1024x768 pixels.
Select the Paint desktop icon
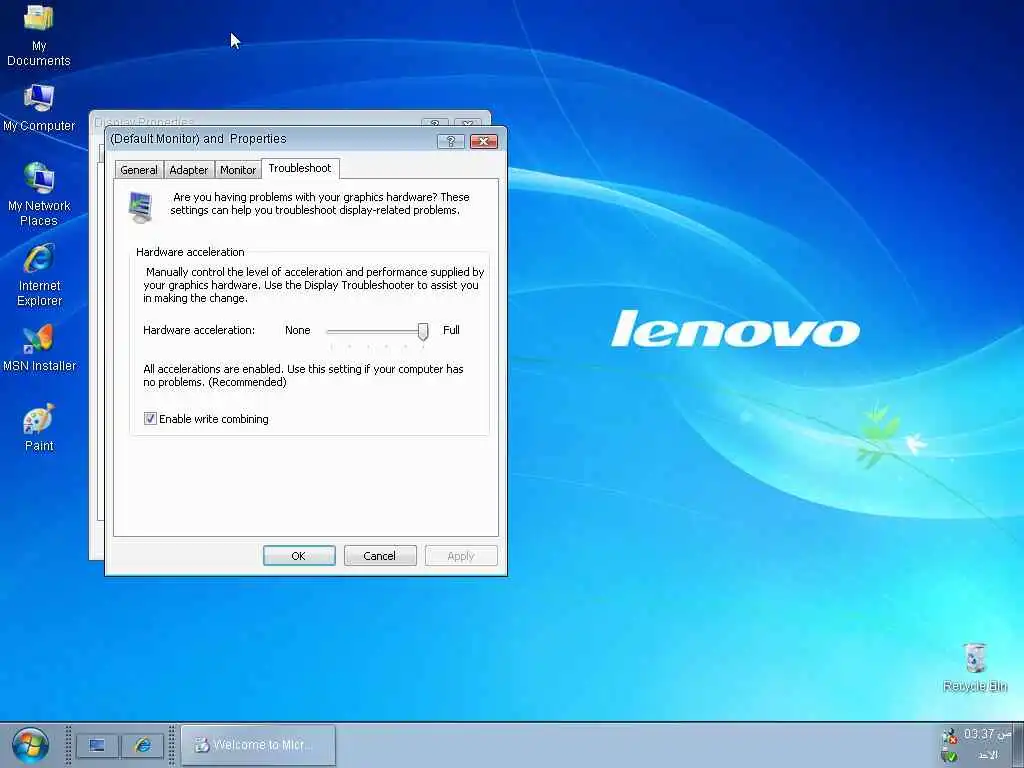click(39, 428)
